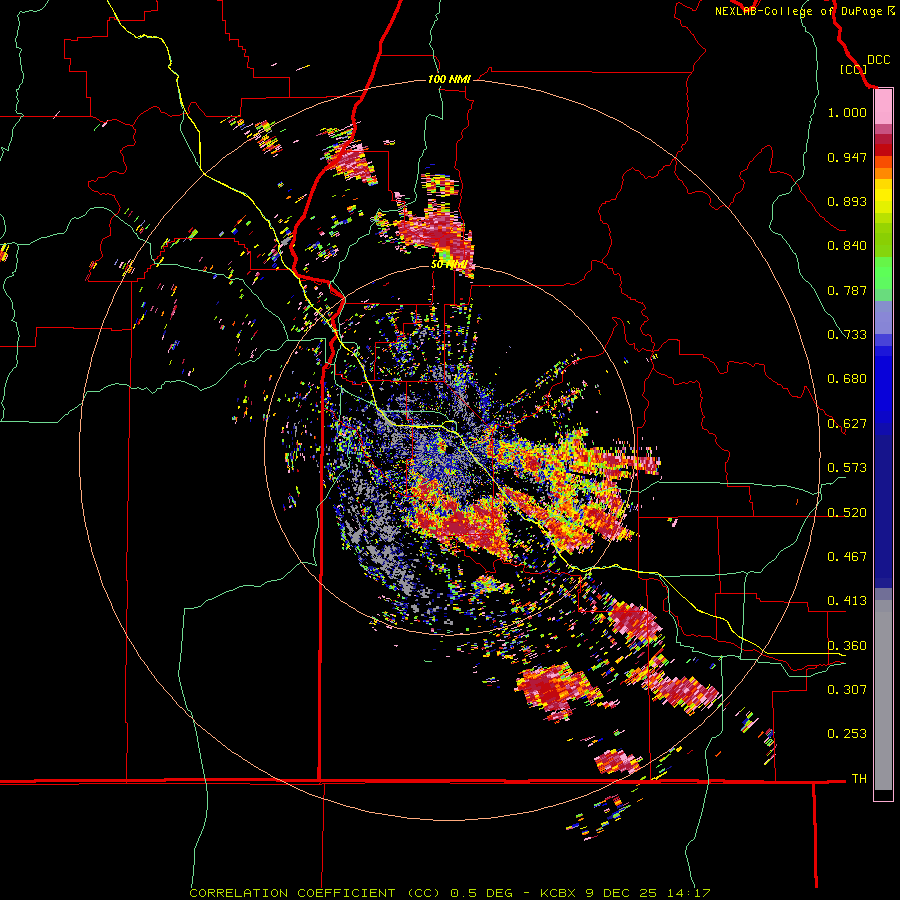Click the 0.893 legend value

pyautogui.click(x=847, y=201)
